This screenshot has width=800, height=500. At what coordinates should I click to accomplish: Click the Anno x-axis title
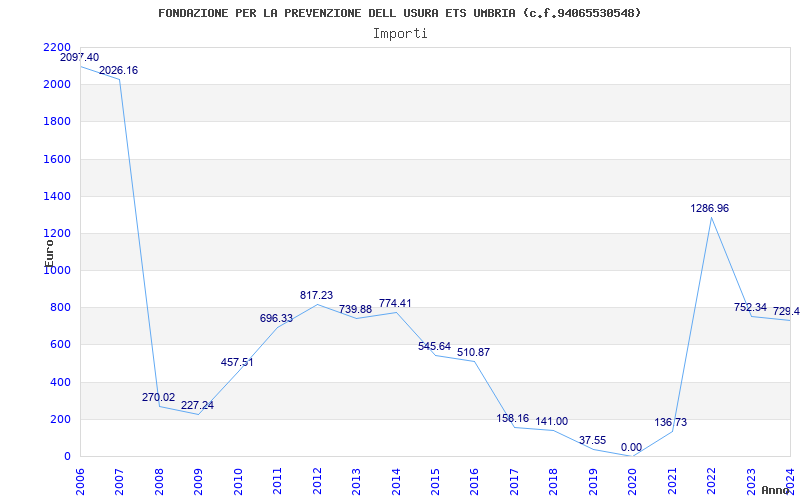pyautogui.click(x=775, y=490)
